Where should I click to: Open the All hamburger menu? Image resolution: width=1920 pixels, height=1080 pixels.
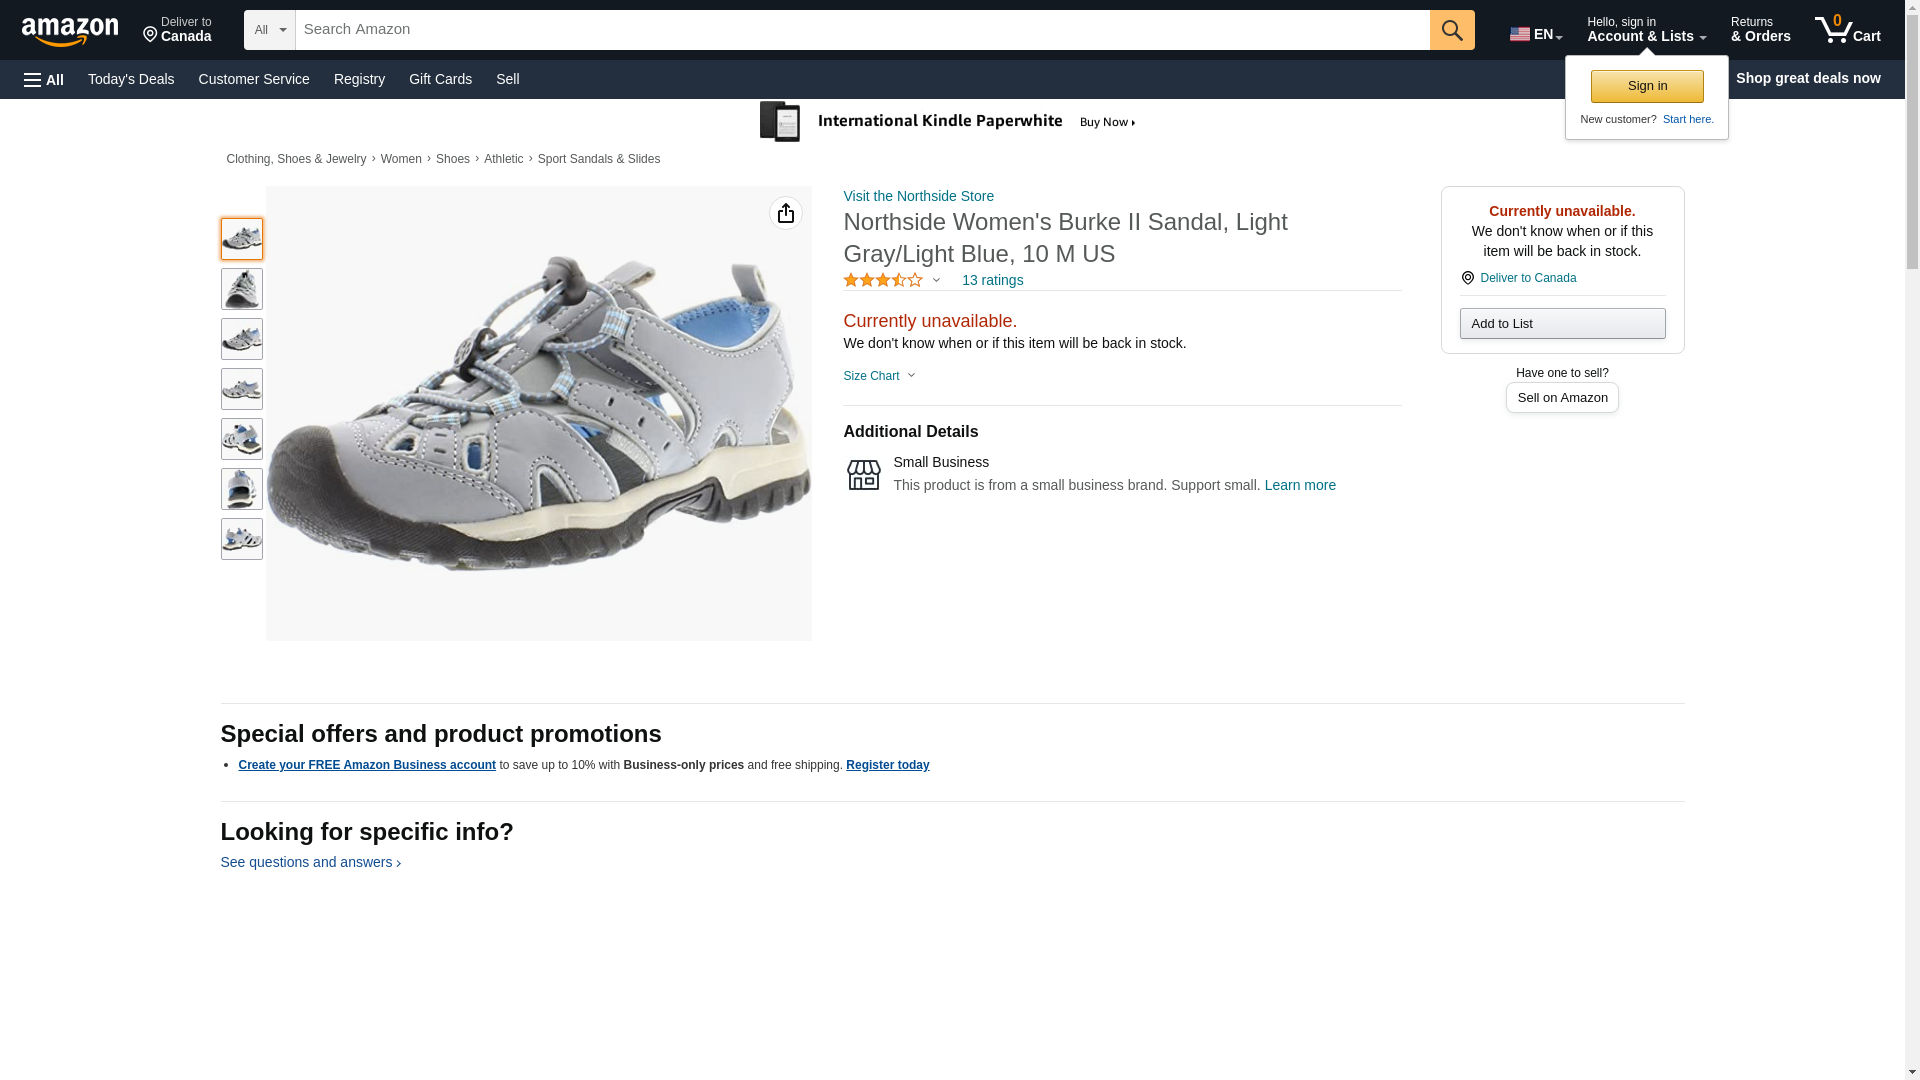(44, 79)
